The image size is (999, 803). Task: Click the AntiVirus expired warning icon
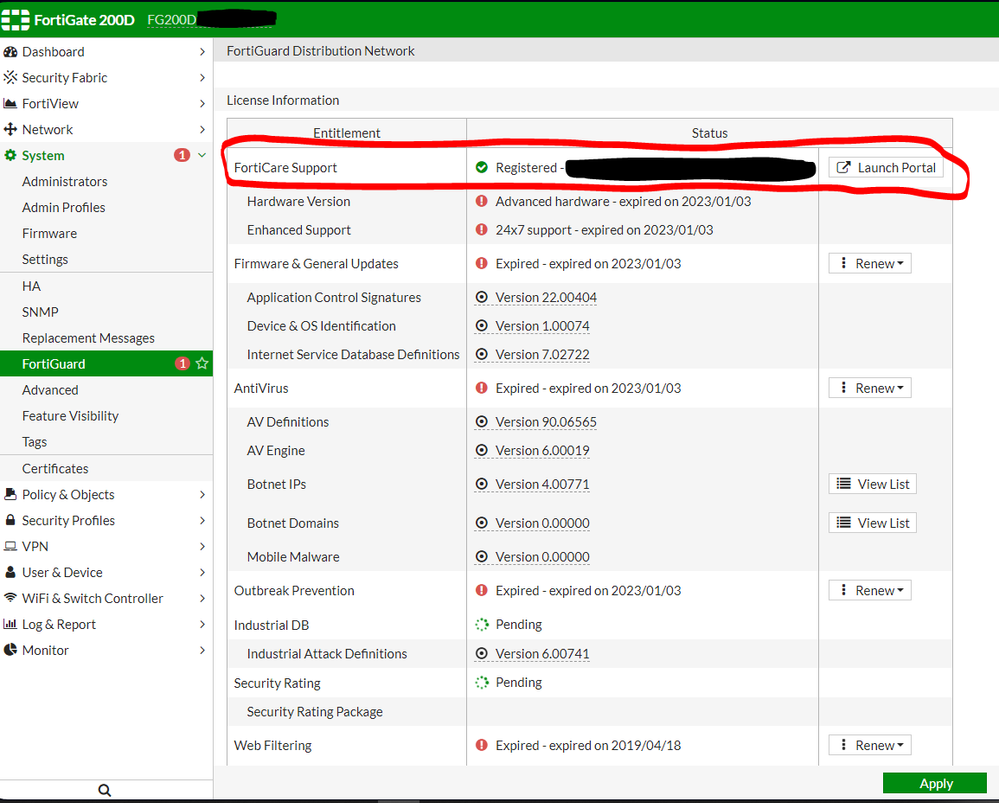point(482,387)
